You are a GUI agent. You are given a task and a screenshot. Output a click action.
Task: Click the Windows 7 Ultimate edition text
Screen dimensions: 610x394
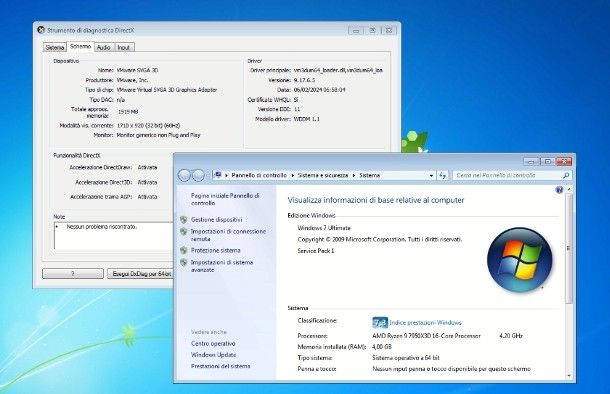[x=324, y=228]
